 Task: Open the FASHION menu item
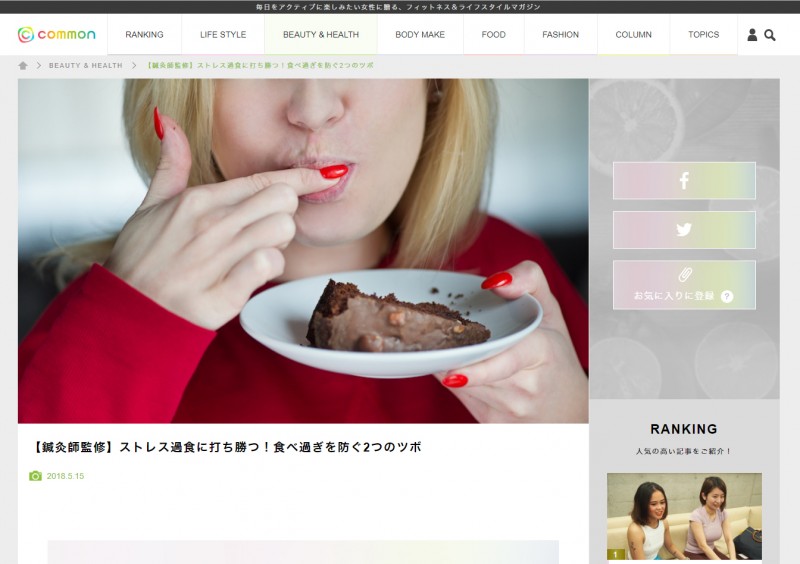(560, 35)
